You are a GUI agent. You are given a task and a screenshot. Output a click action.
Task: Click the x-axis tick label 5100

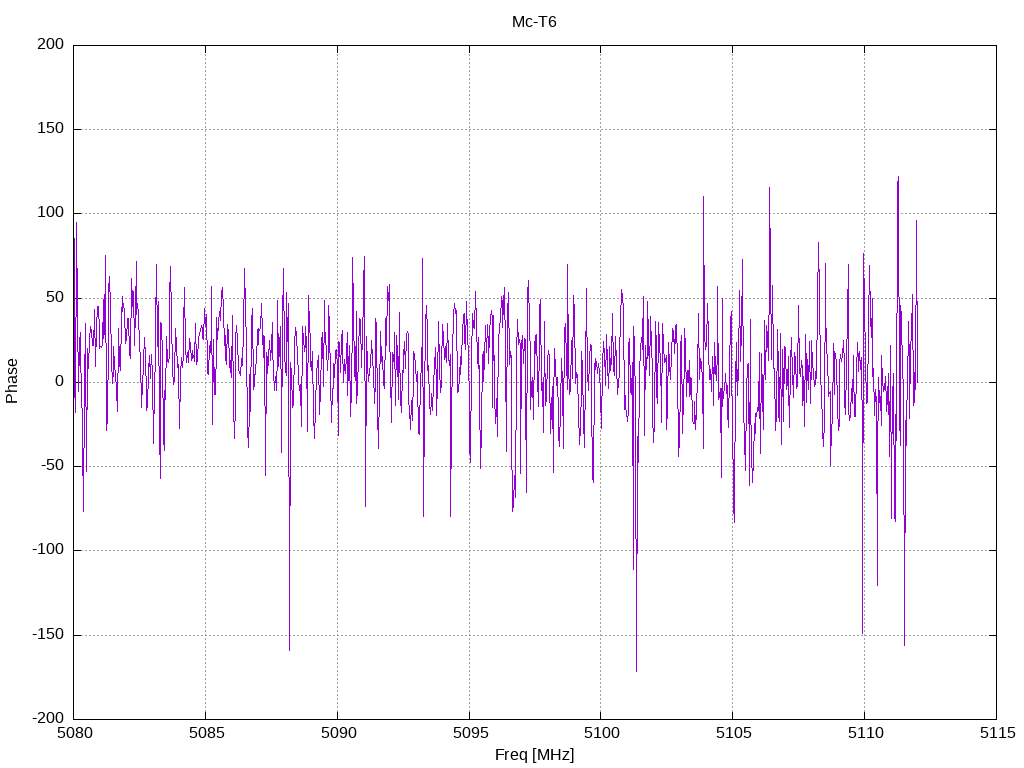pyautogui.click(x=601, y=733)
